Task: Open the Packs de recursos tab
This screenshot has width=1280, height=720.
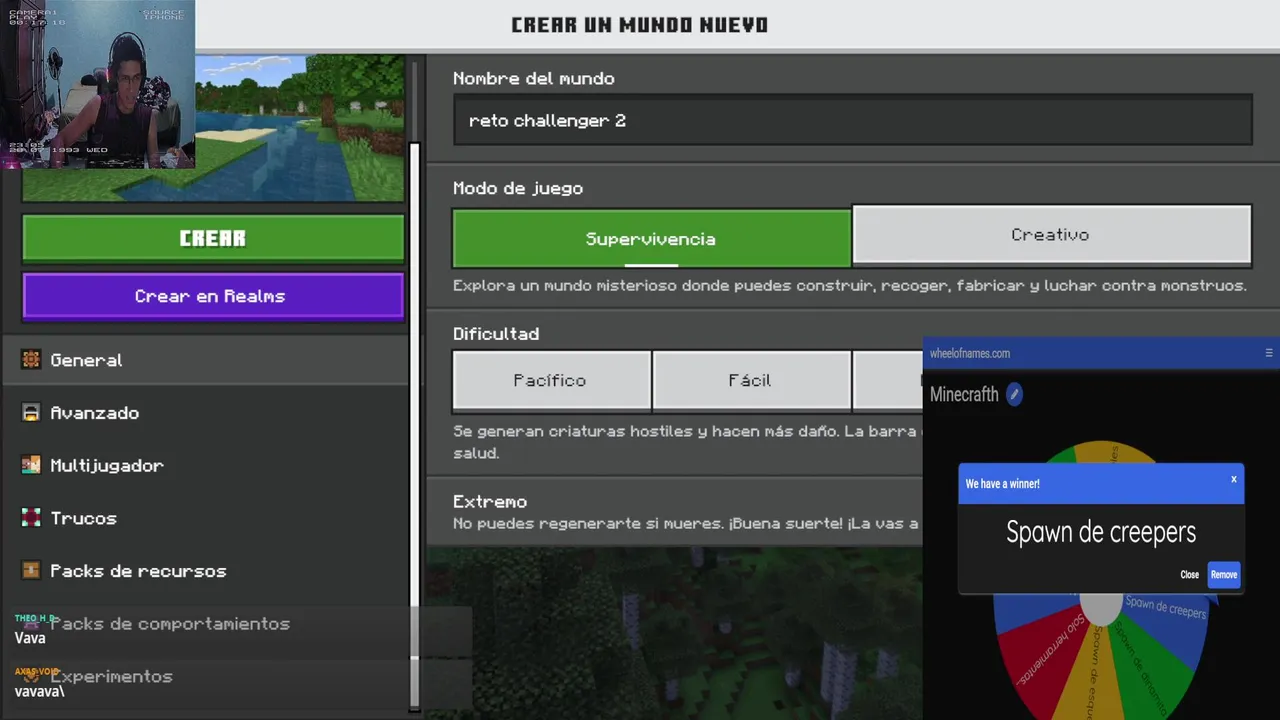Action: 205,571
